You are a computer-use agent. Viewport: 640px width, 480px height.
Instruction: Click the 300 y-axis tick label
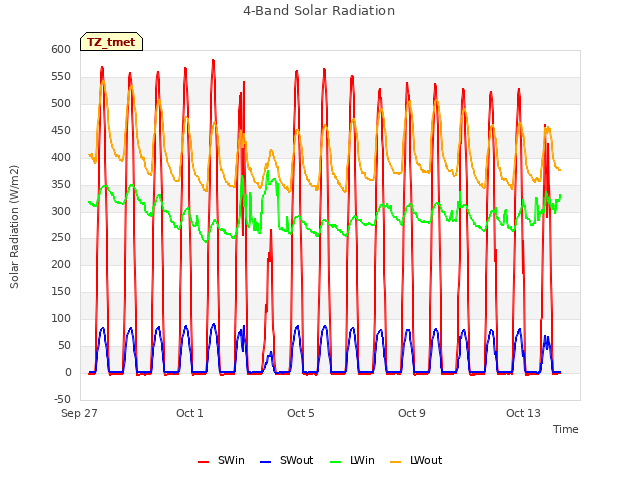click(x=61, y=211)
